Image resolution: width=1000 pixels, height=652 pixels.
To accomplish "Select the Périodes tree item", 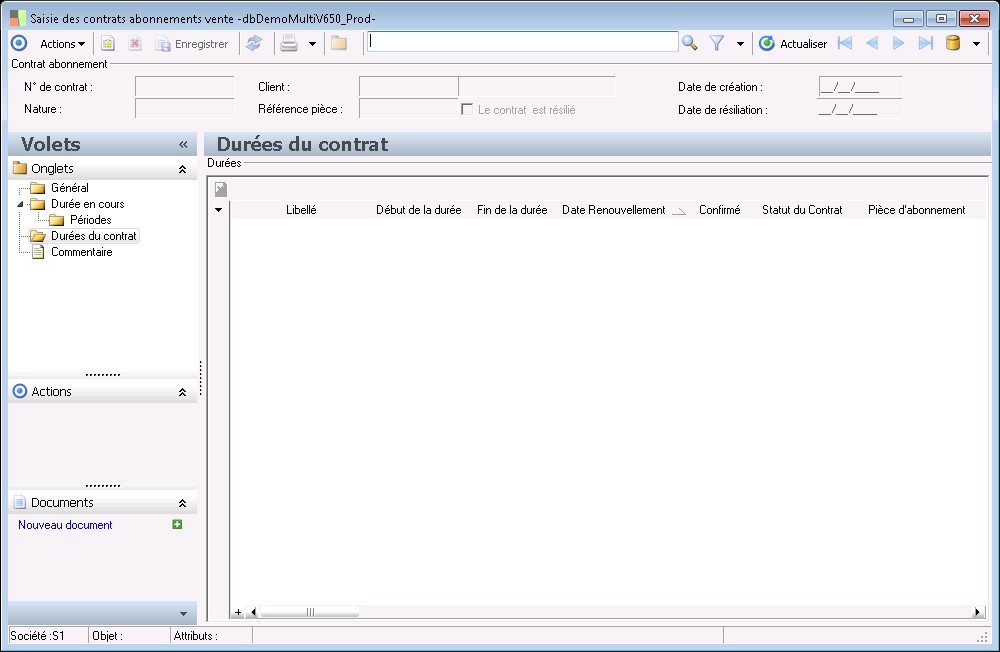I will pyautogui.click(x=91, y=220).
